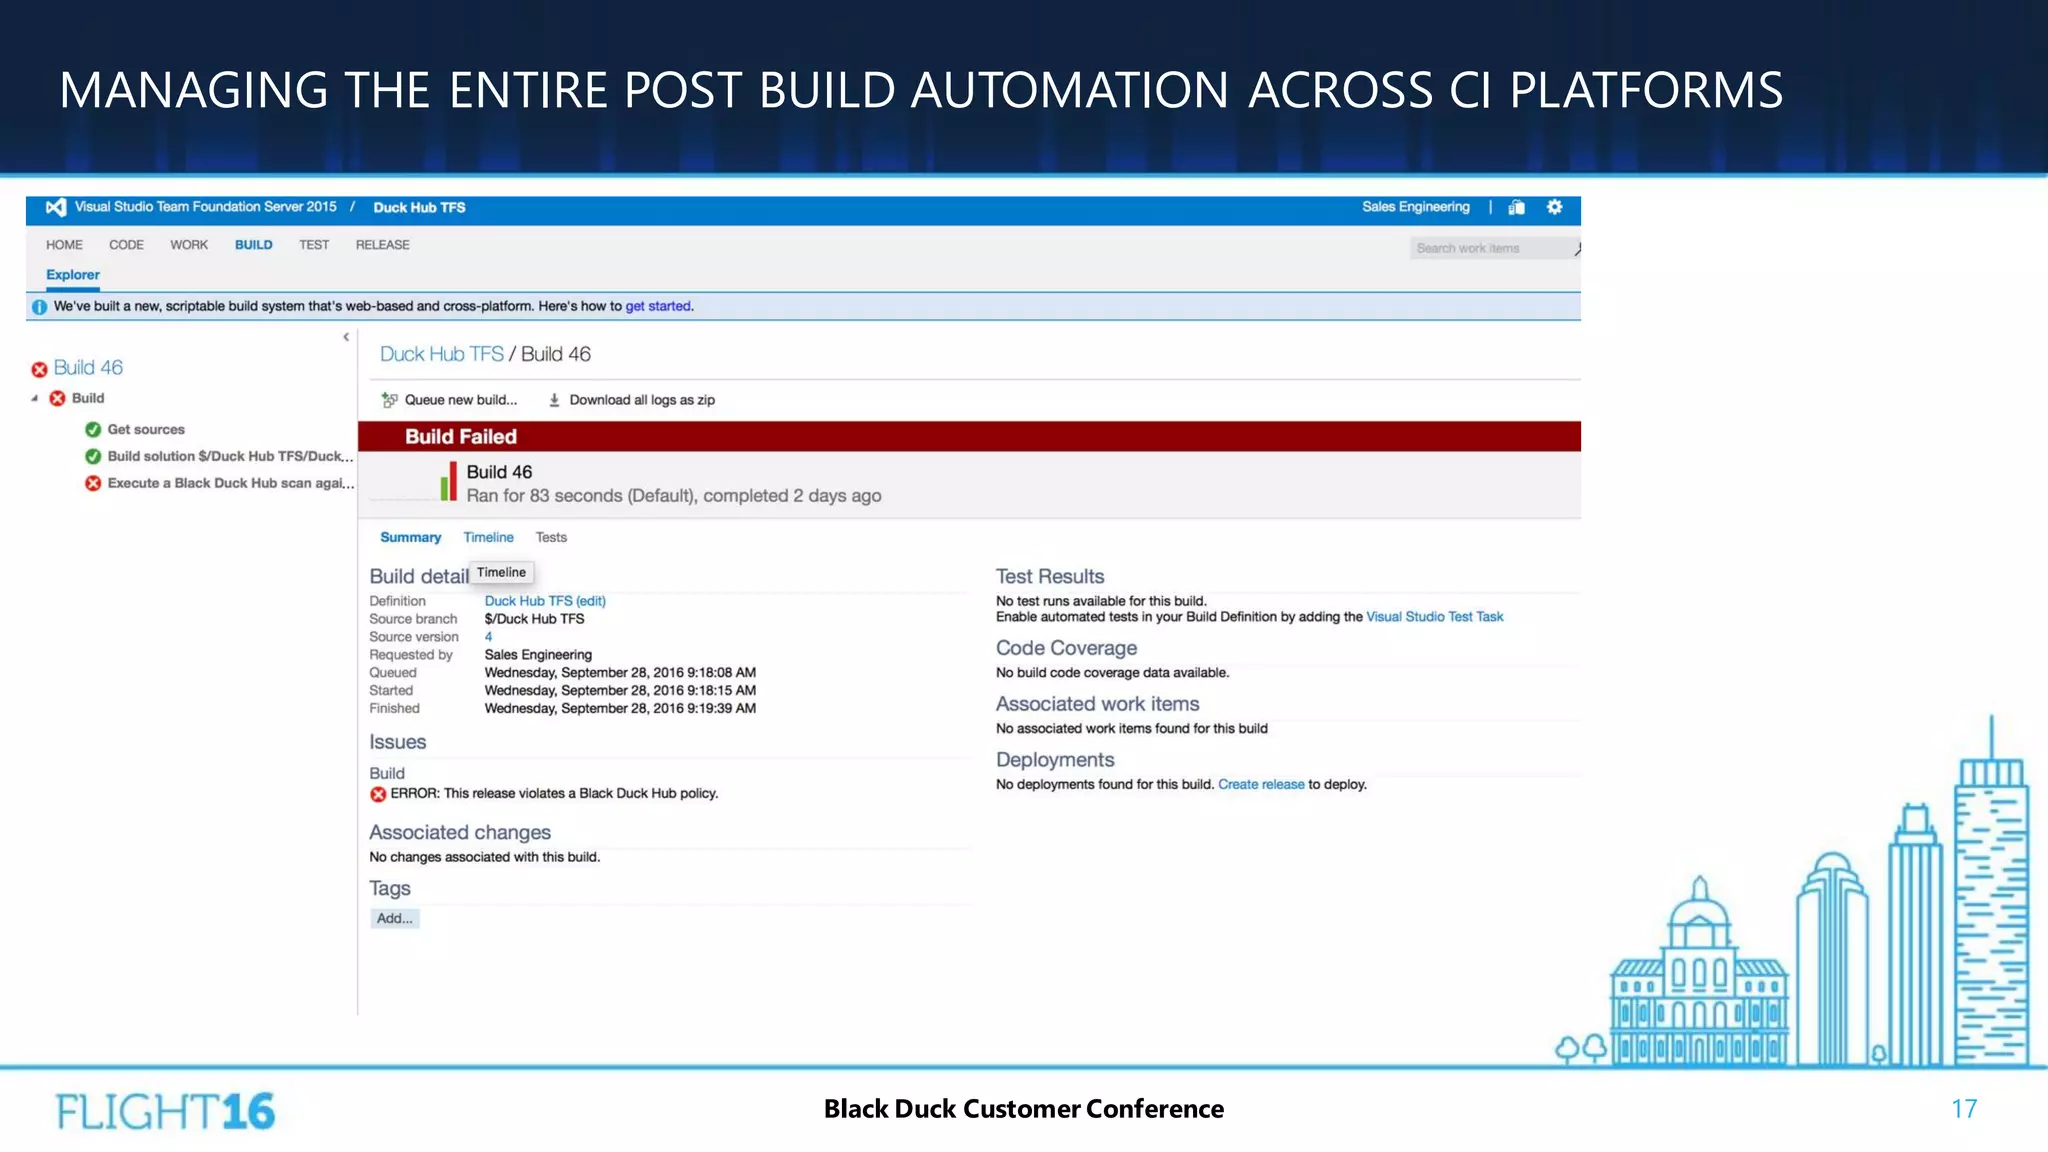Open the settings gear icon
This screenshot has height=1152, width=2048.
(x=1554, y=207)
